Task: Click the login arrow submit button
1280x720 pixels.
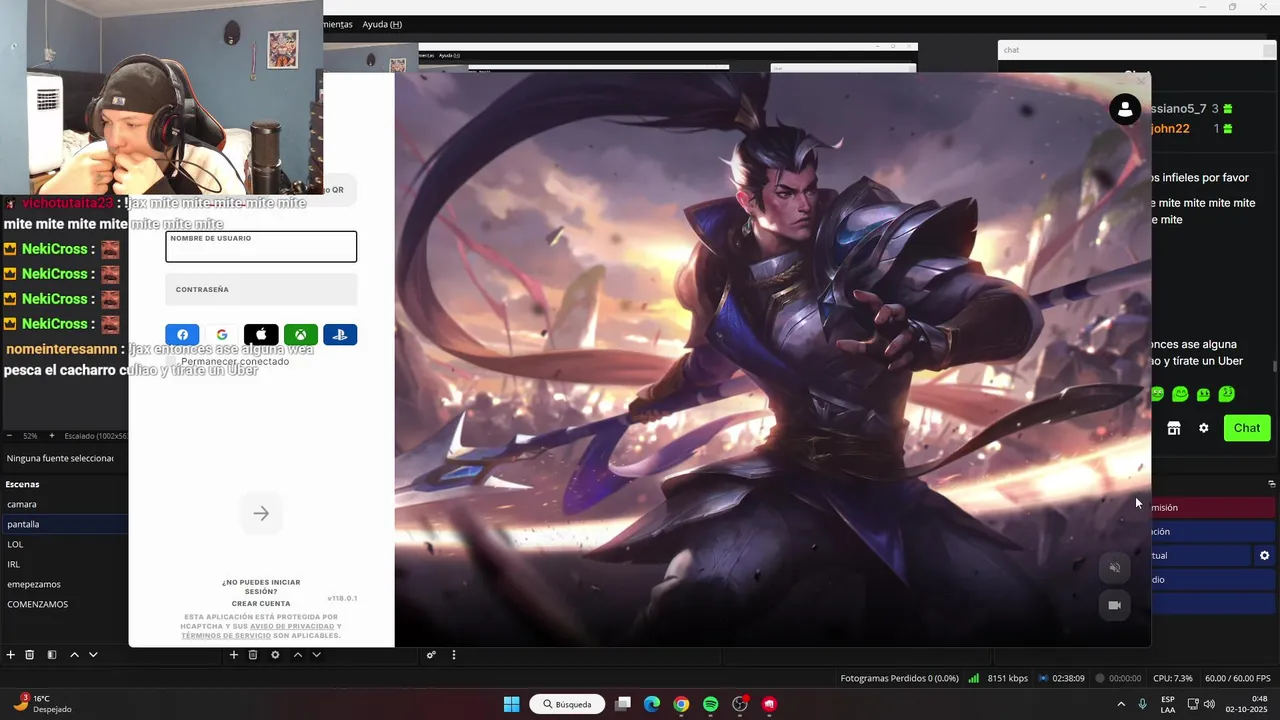Action: pyautogui.click(x=261, y=514)
